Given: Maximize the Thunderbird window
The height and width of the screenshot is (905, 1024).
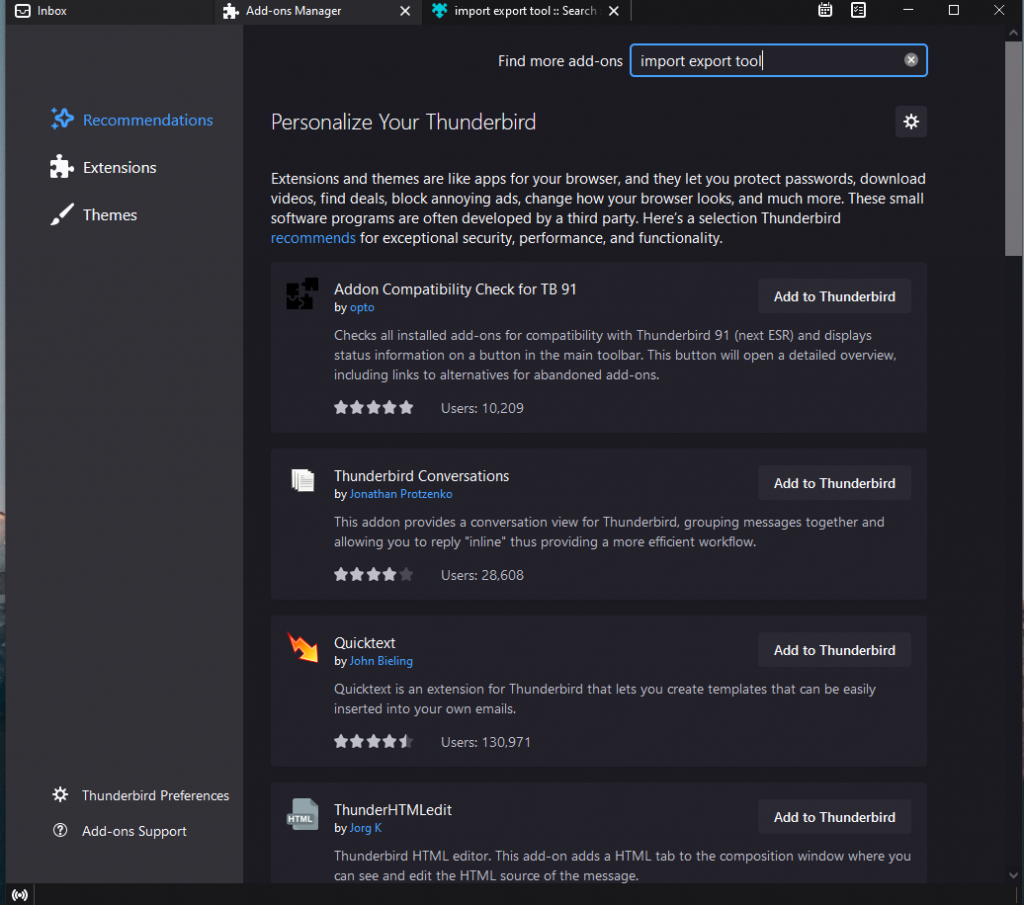Looking at the screenshot, I should pyautogui.click(x=953, y=10).
